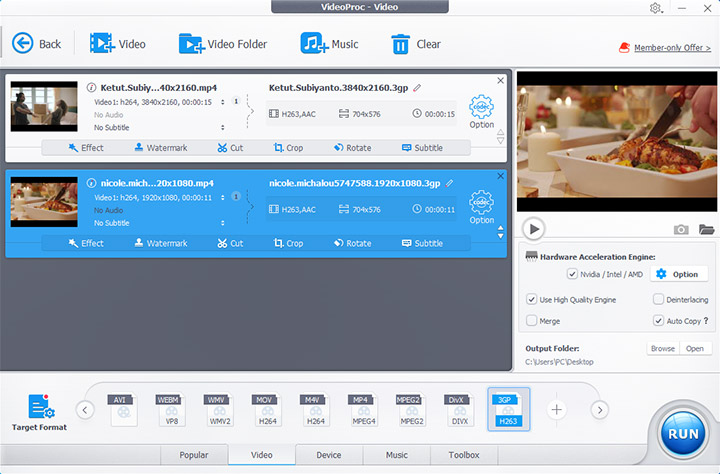Viewport: 720px width, 474px height.
Task: Expand subtitle selector for nicole.michalou file
Action: pyautogui.click(x=223, y=223)
